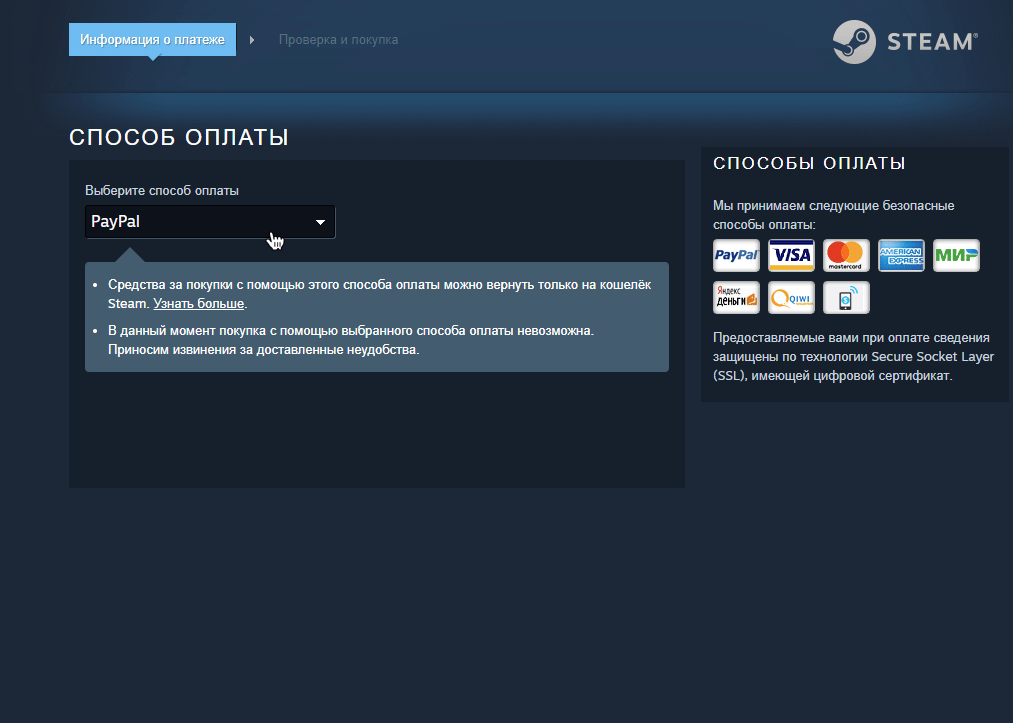Click the МИР card icon
The width and height of the screenshot is (1013, 723).
click(956, 255)
